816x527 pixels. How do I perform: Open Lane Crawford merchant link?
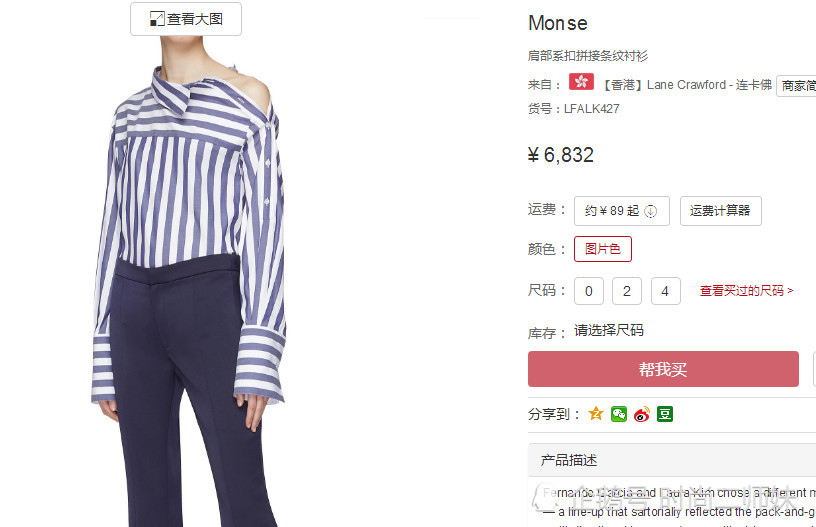tap(688, 85)
